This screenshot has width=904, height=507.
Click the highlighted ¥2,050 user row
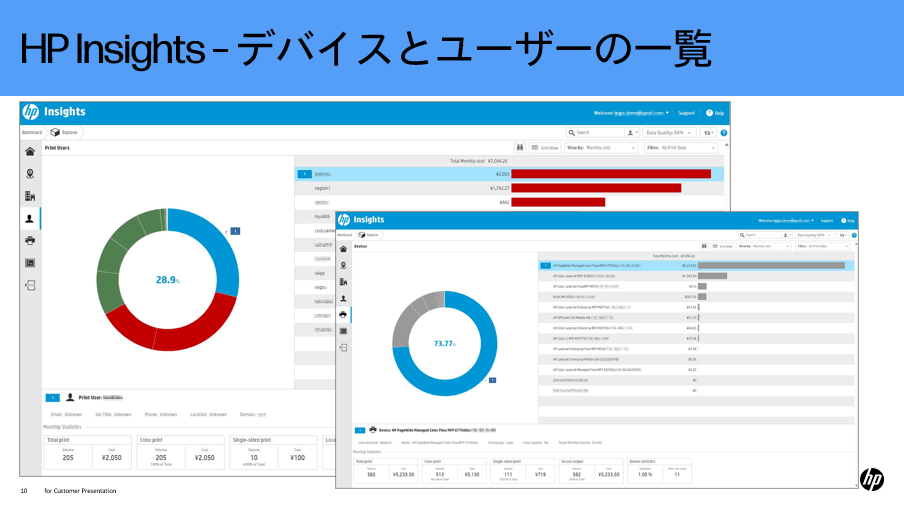pyautogui.click(x=509, y=174)
